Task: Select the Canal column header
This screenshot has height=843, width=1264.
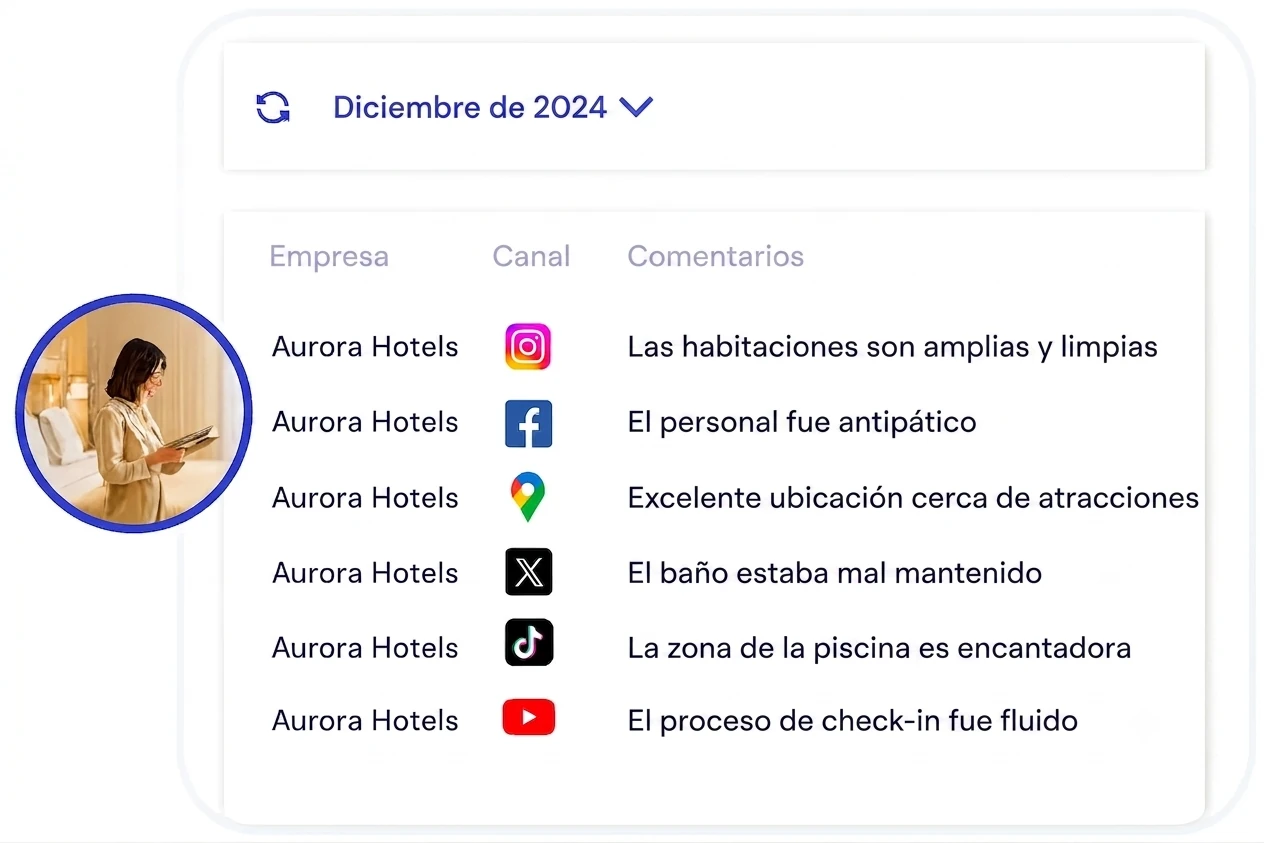Action: (531, 256)
